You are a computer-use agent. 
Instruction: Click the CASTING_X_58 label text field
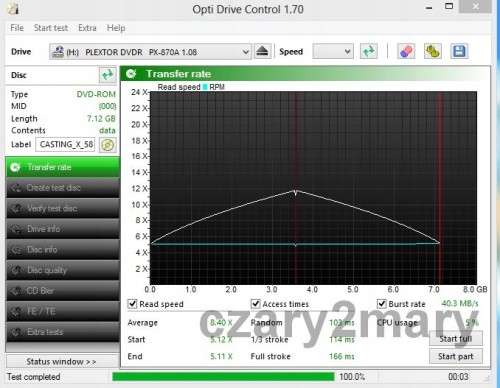tap(65, 145)
